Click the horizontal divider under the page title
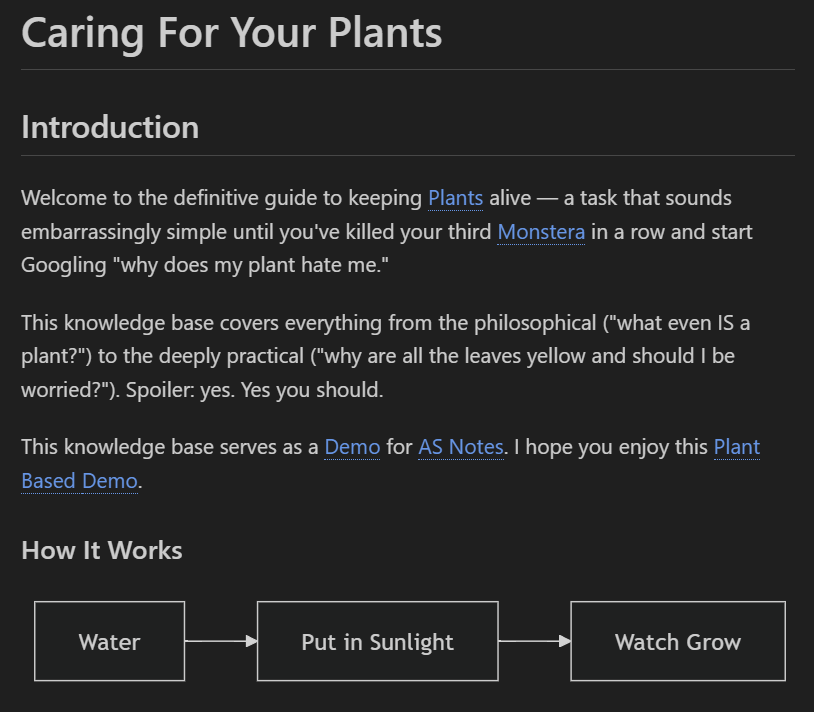The width and height of the screenshot is (814, 712). (x=407, y=70)
